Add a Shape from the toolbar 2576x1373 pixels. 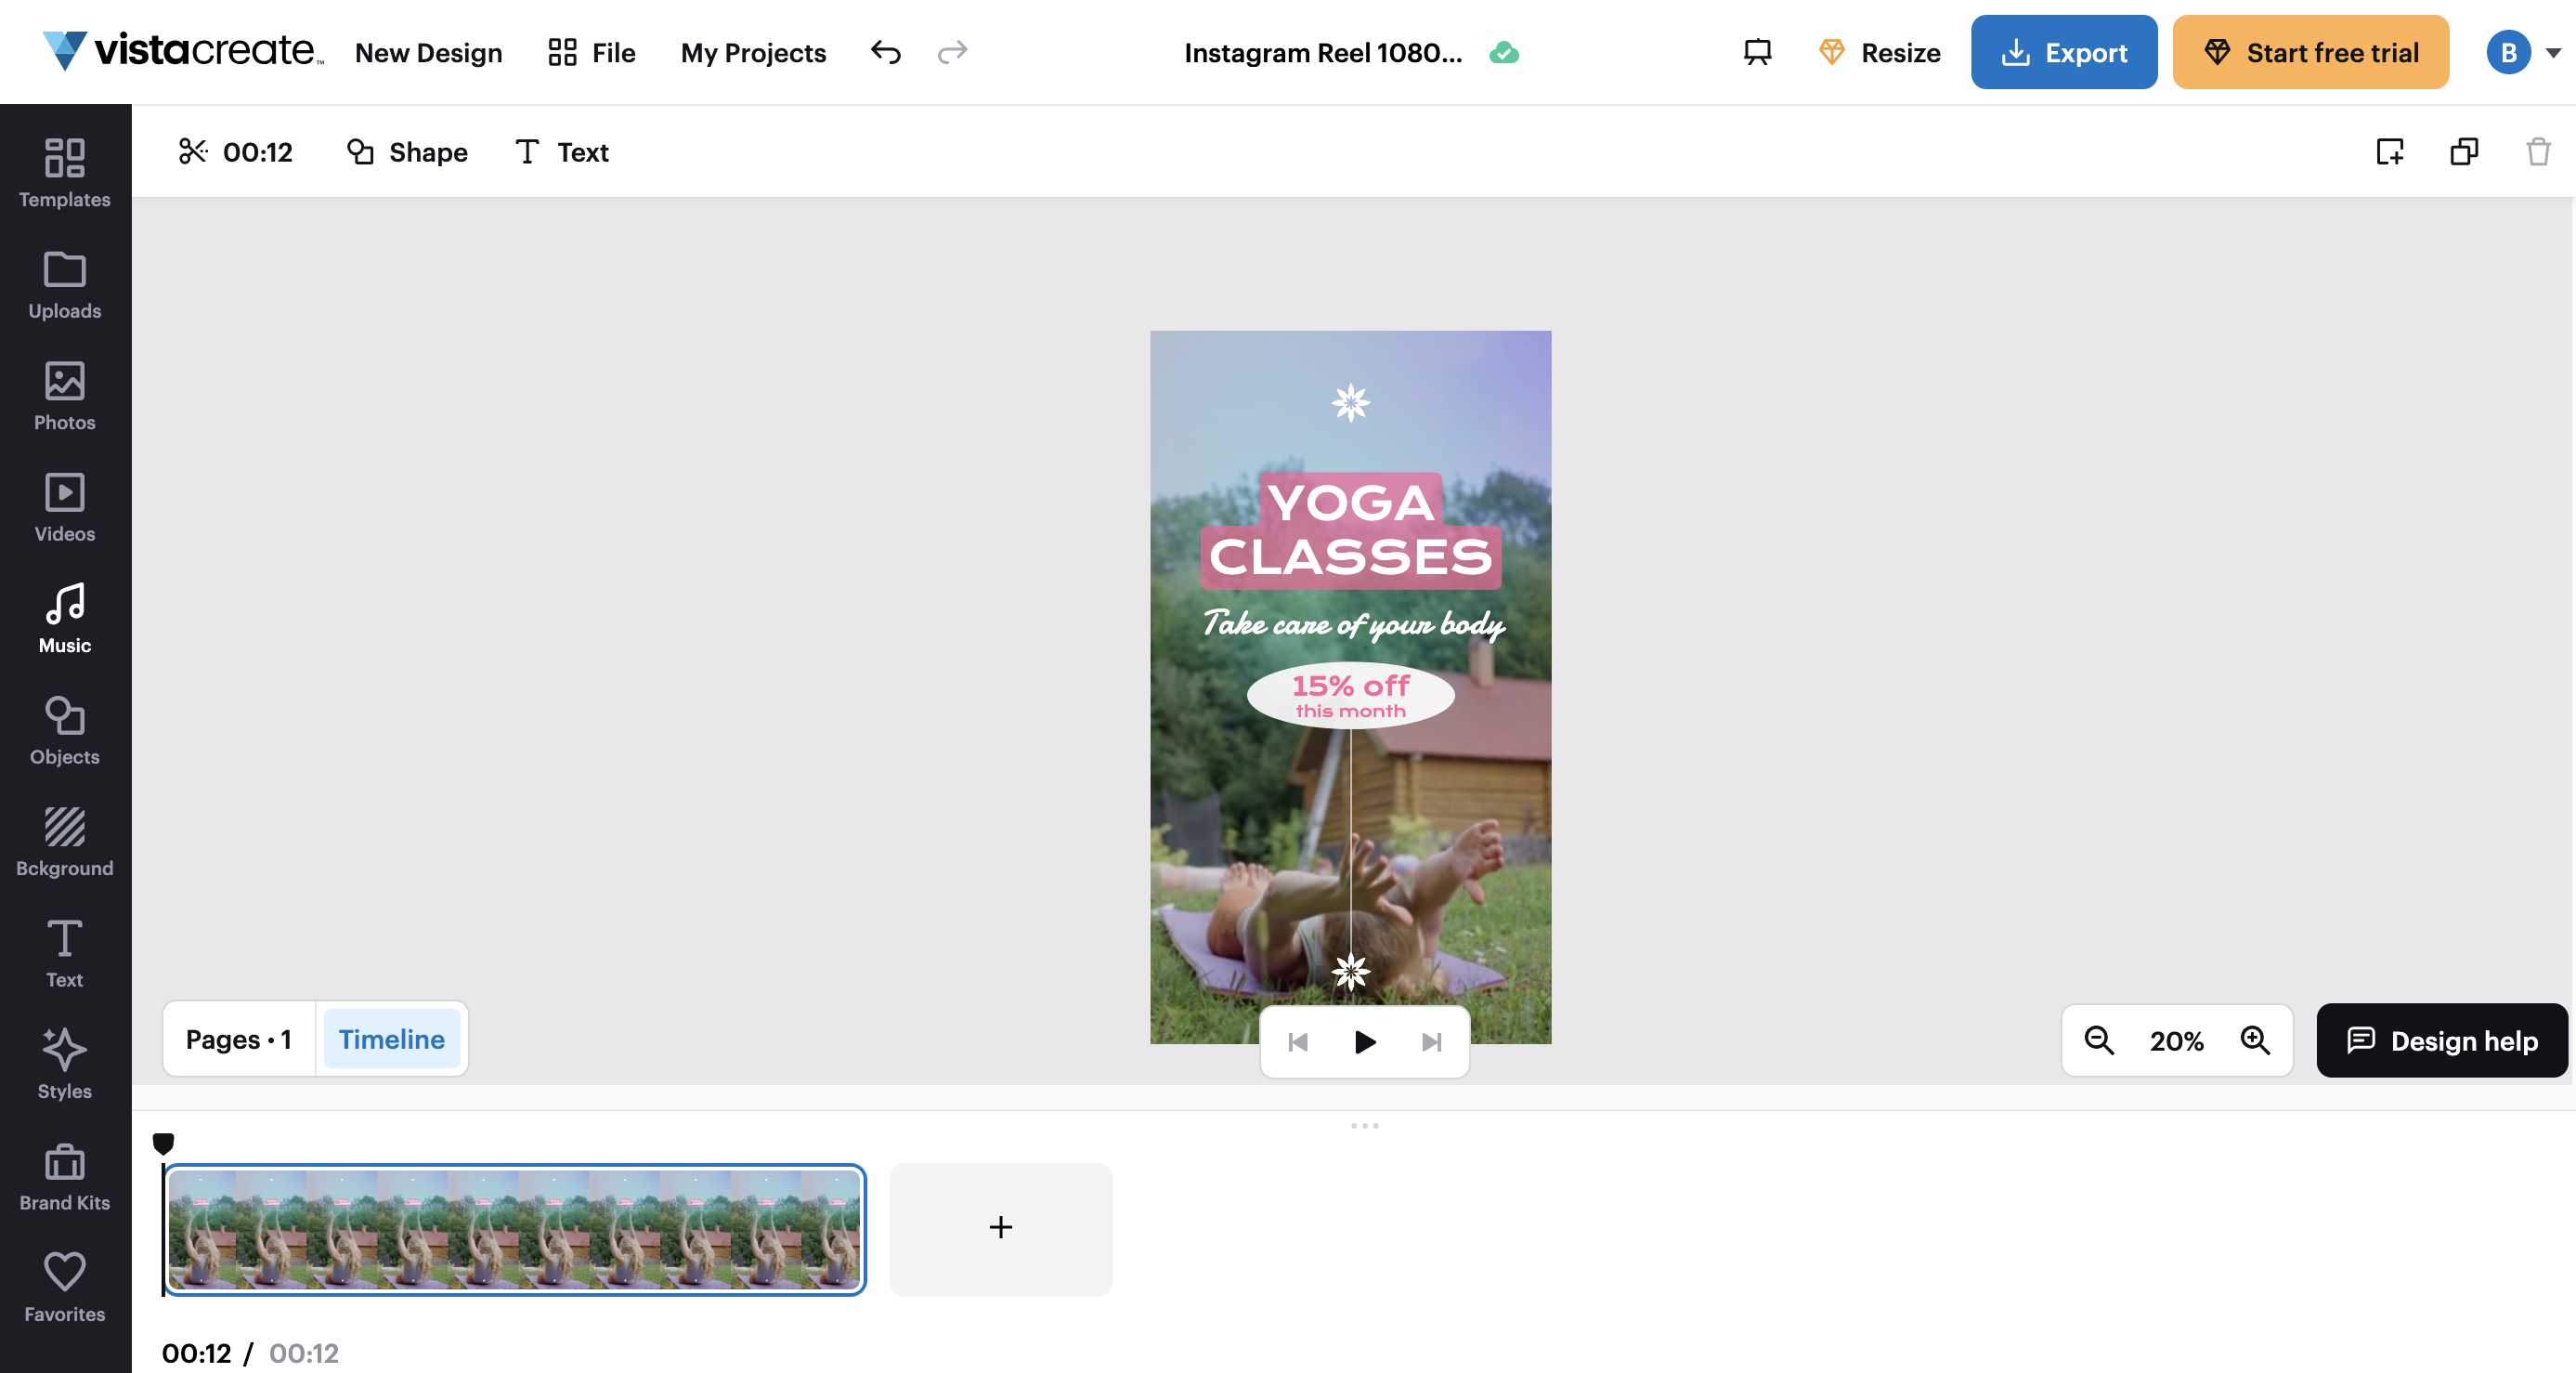[x=407, y=152]
